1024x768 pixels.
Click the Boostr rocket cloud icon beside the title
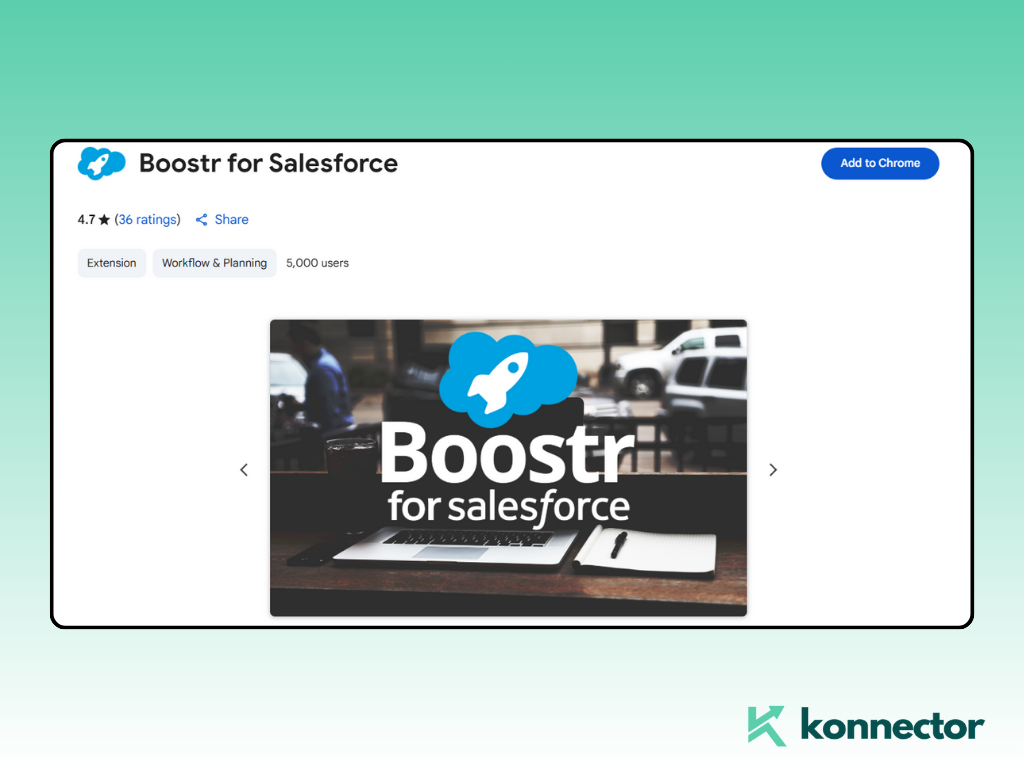tap(101, 163)
